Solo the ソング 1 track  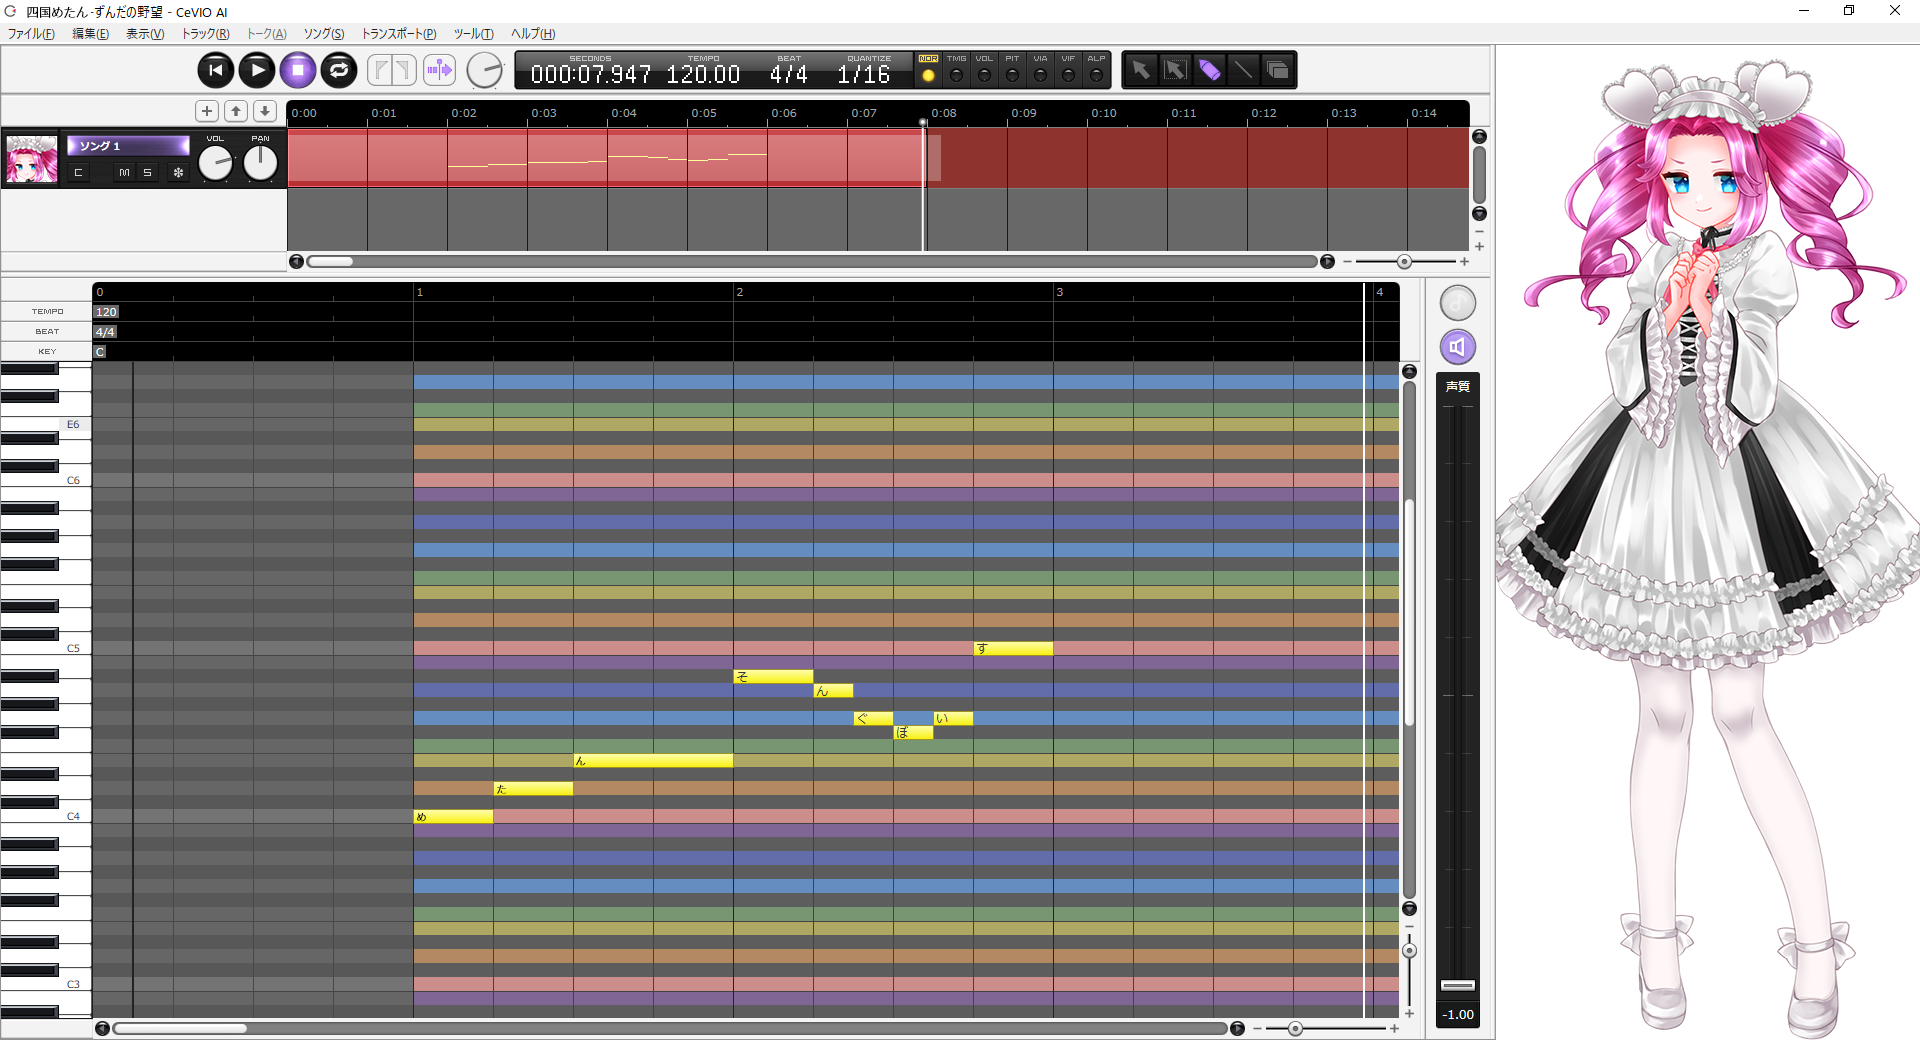point(147,173)
